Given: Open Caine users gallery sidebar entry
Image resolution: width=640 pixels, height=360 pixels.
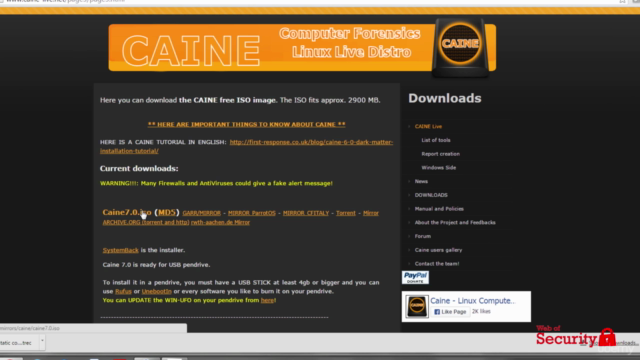Looking at the screenshot, I should (x=438, y=250).
